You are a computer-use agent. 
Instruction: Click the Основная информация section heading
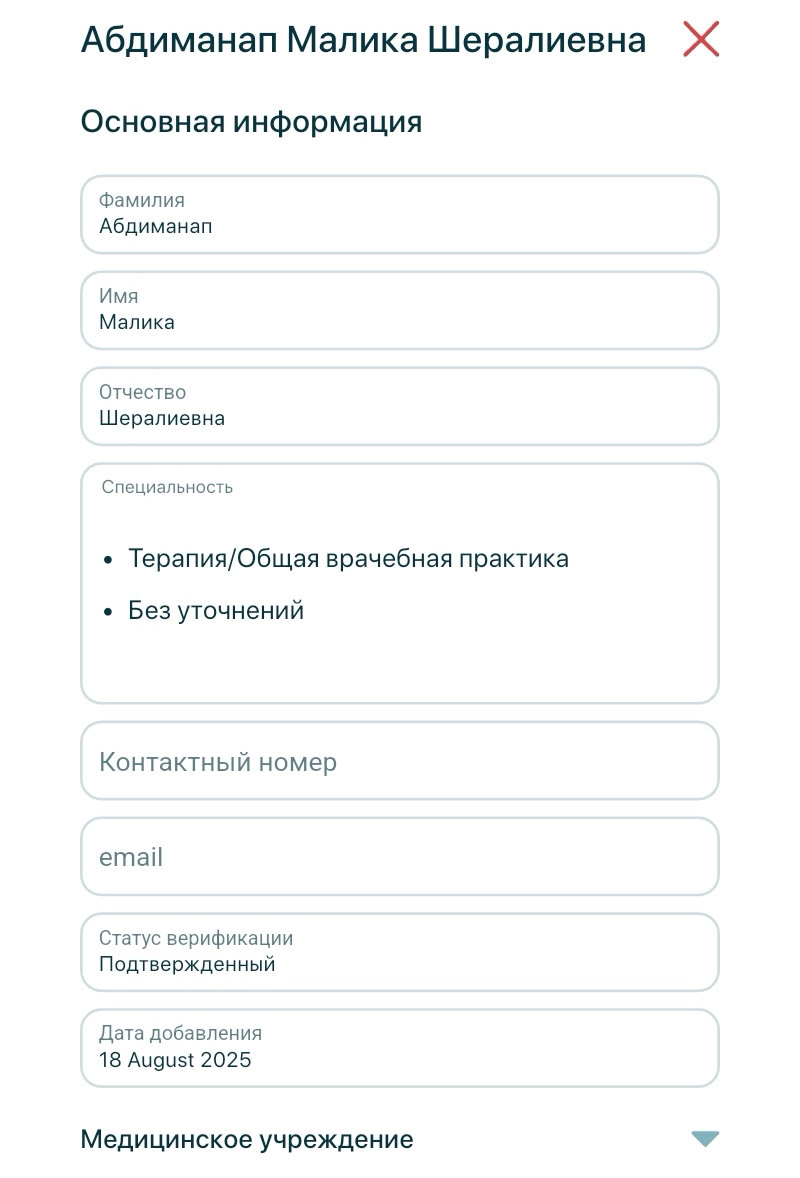click(x=252, y=121)
